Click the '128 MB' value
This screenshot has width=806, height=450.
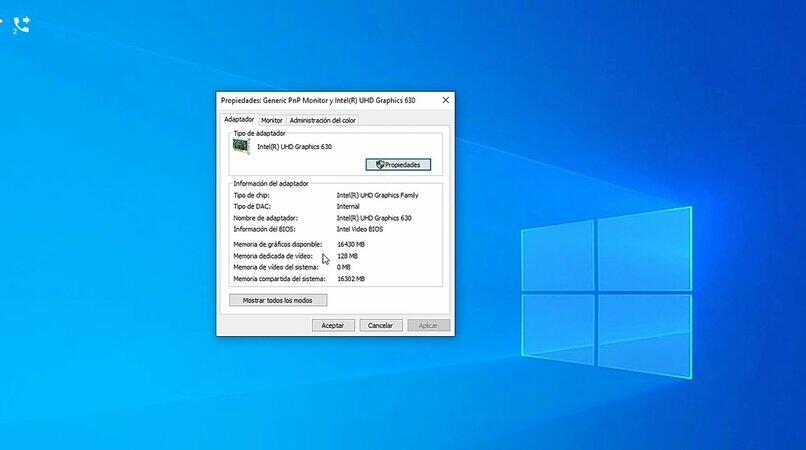click(x=347, y=256)
